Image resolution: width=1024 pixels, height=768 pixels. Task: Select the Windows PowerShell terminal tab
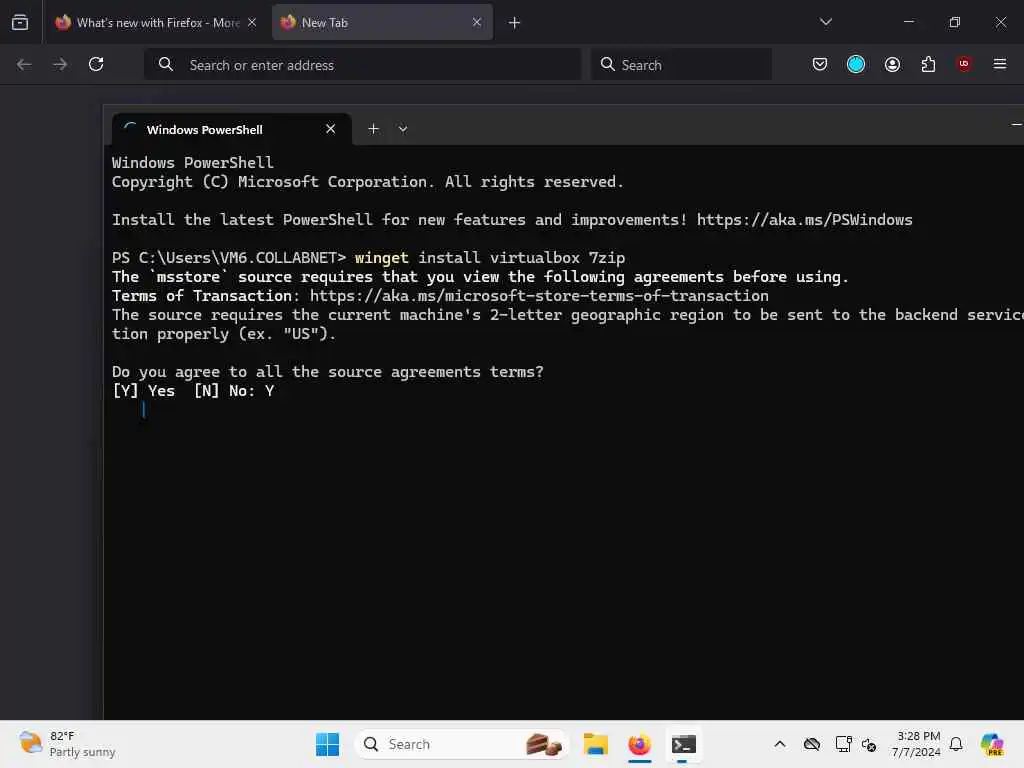[x=231, y=129]
